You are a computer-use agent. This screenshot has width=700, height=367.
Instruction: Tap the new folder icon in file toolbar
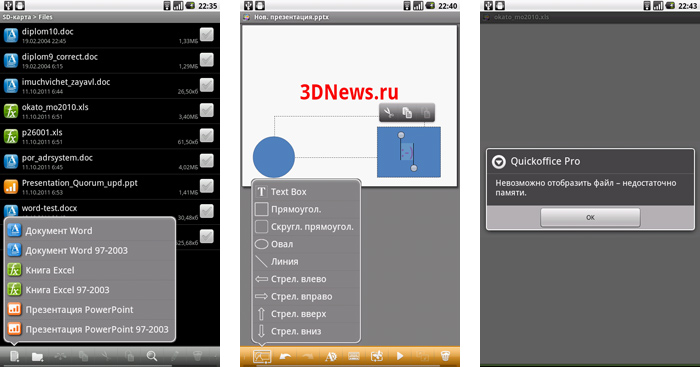38,356
